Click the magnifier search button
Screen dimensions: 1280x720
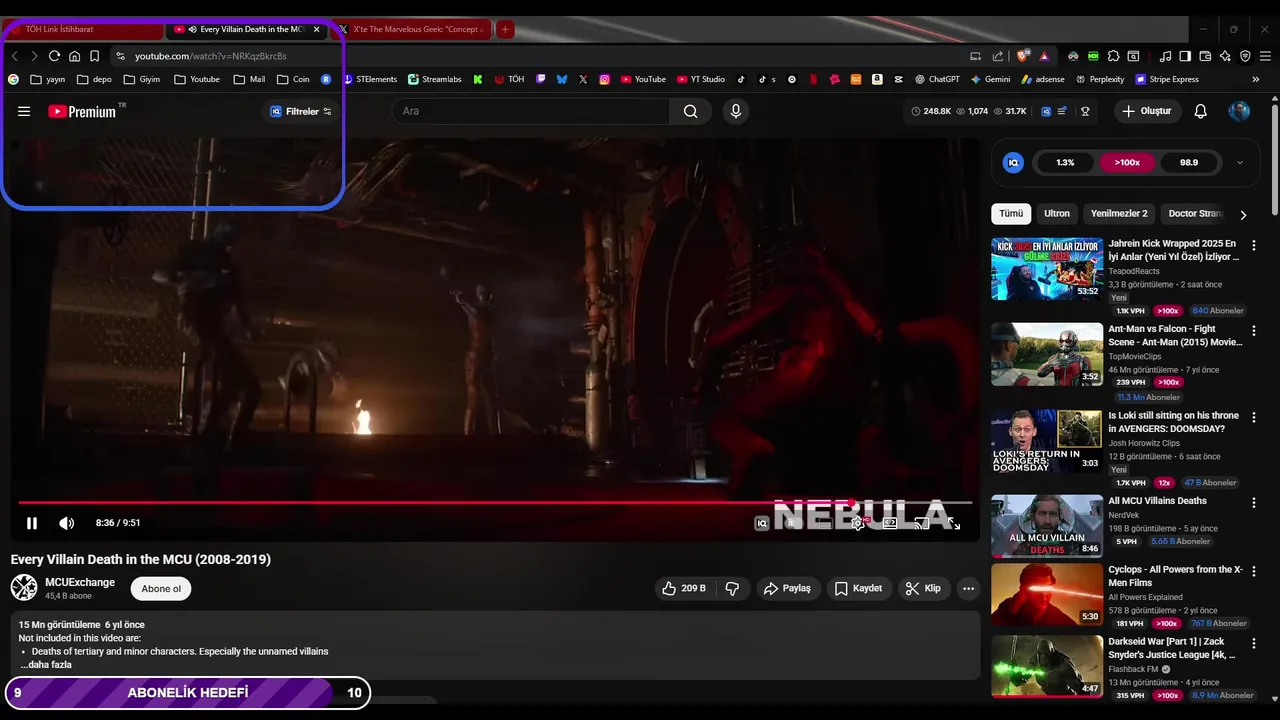pos(690,111)
